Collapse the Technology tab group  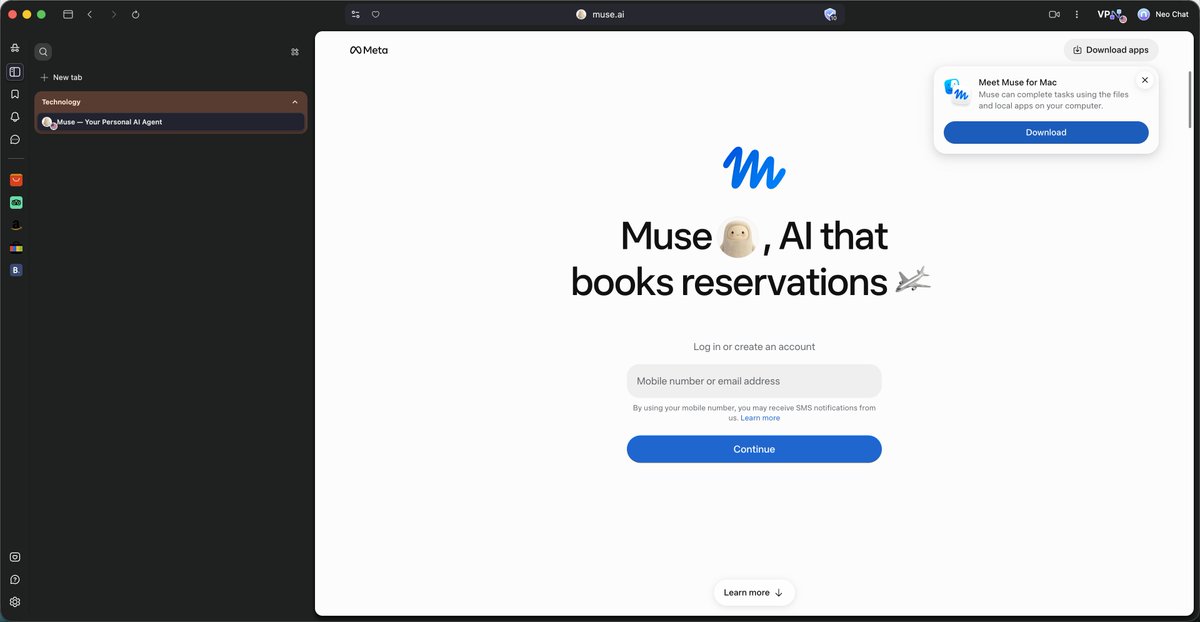tap(295, 102)
